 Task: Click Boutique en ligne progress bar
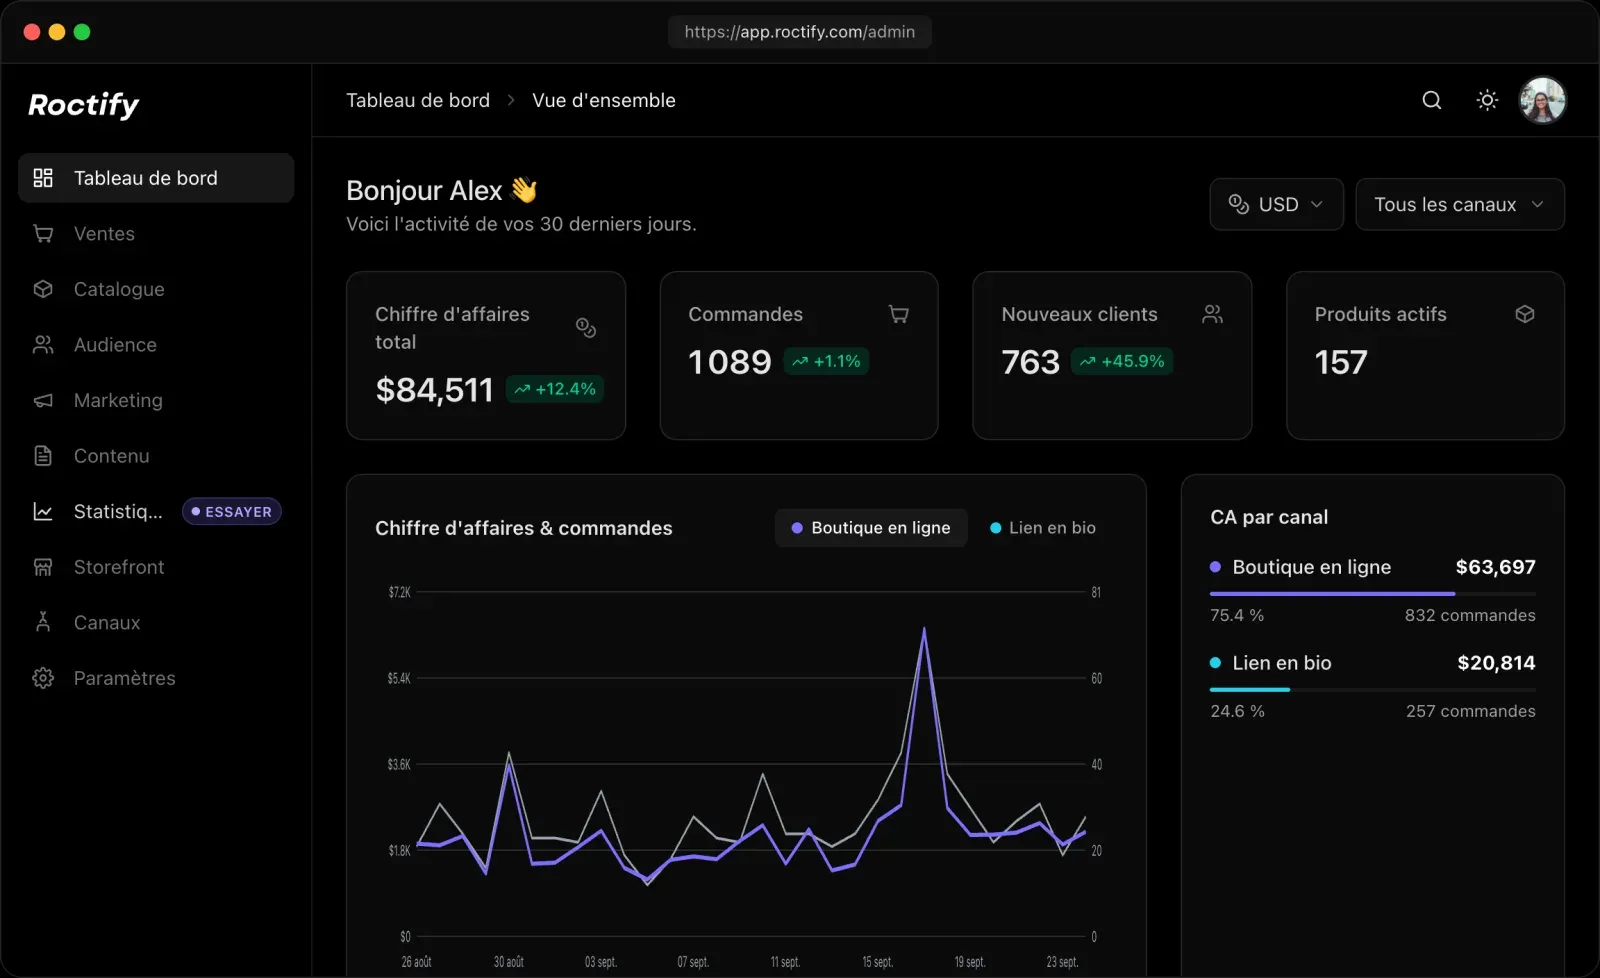click(1373, 594)
